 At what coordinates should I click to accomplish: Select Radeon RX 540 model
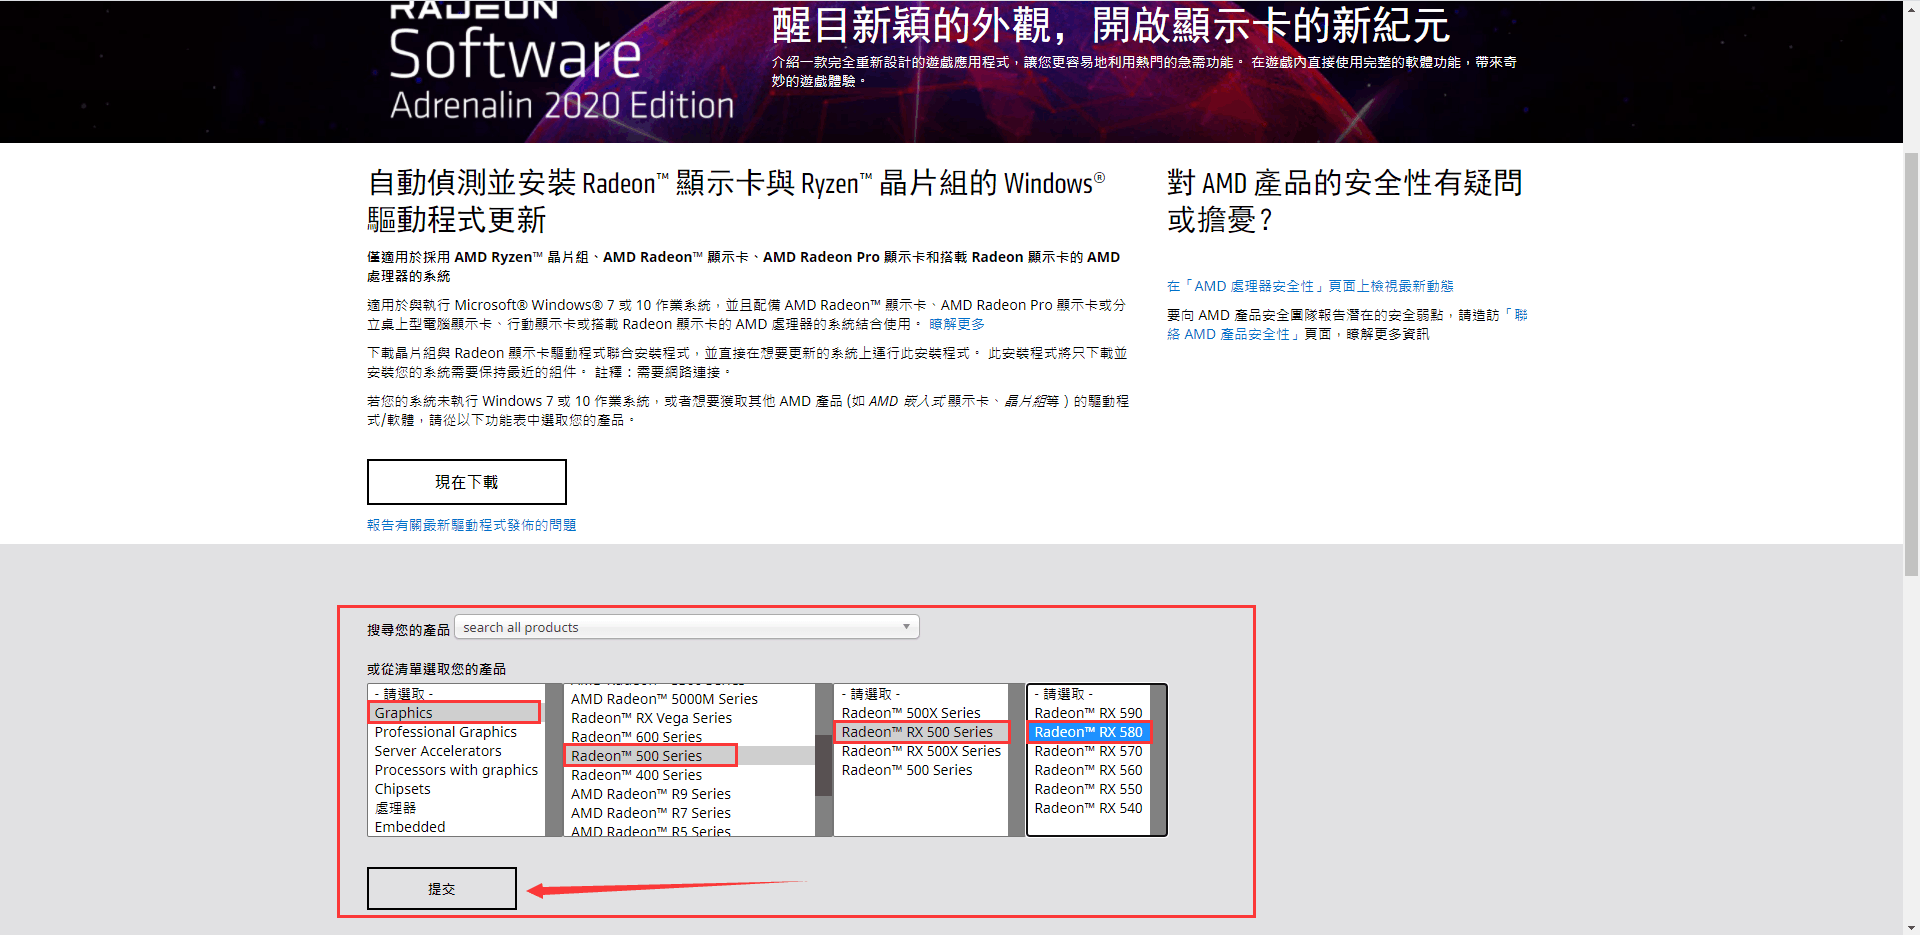click(x=1089, y=808)
